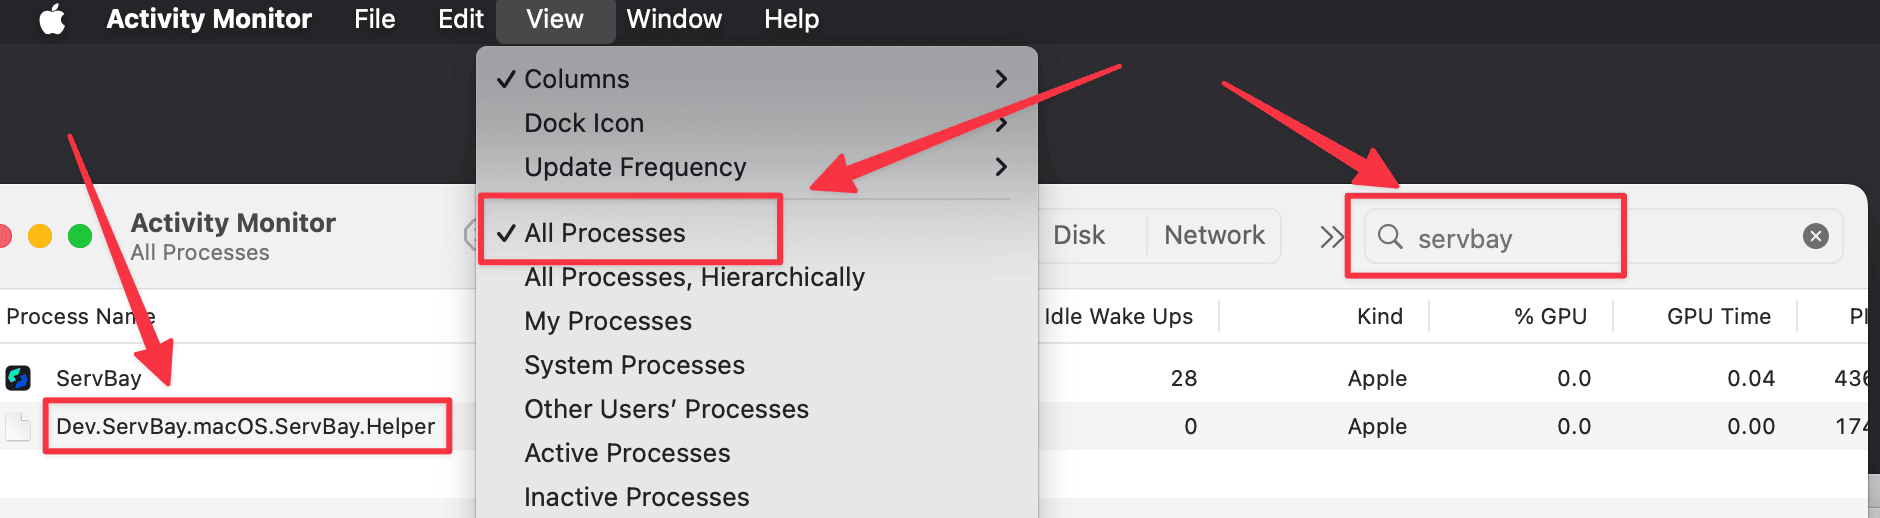Open the Apple menu logo
This screenshot has width=1880, height=518.
(52, 19)
